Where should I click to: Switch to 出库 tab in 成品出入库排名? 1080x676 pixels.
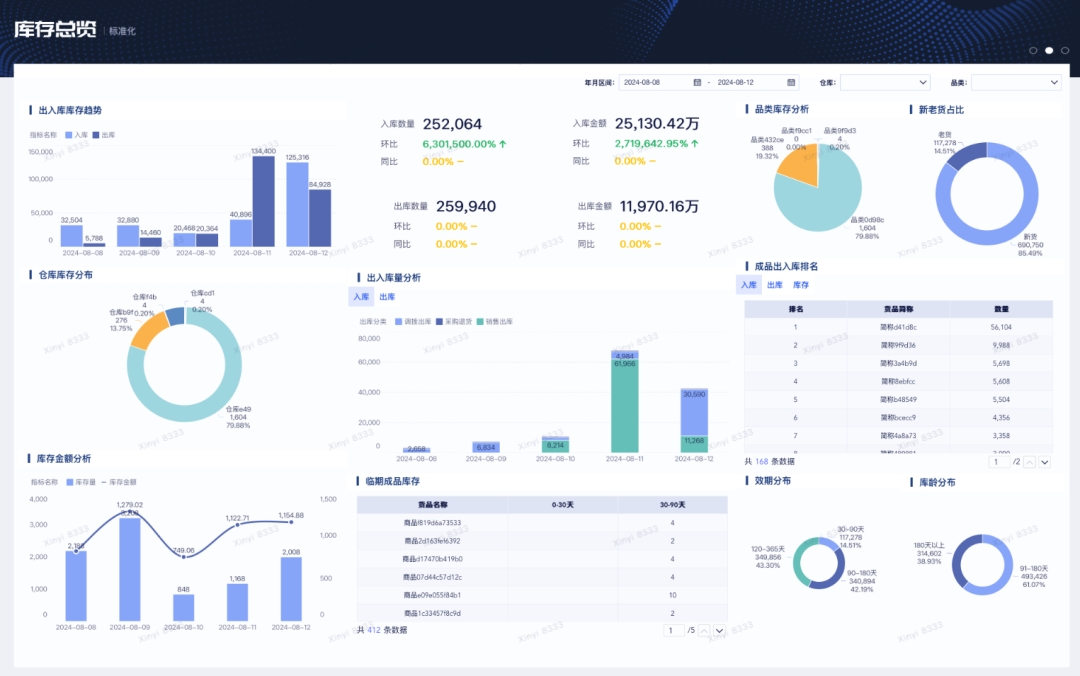coord(775,285)
